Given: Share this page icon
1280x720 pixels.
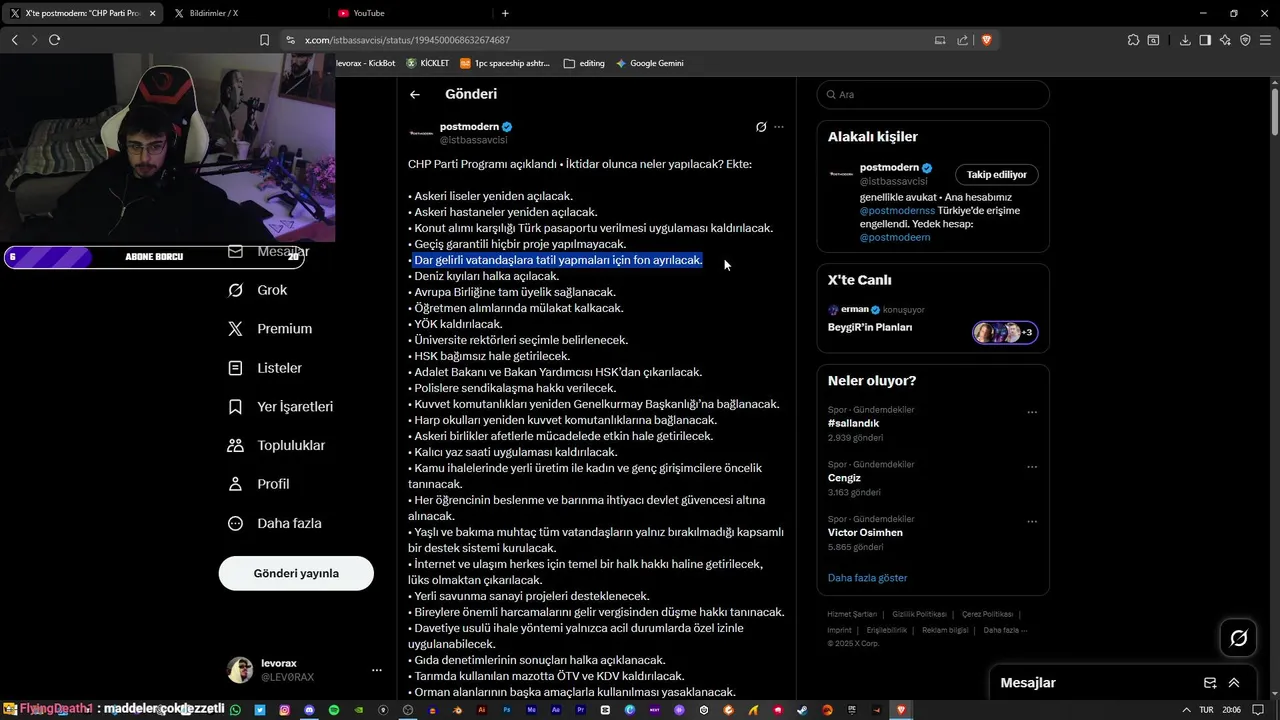Looking at the screenshot, I should pyautogui.click(x=962, y=40).
